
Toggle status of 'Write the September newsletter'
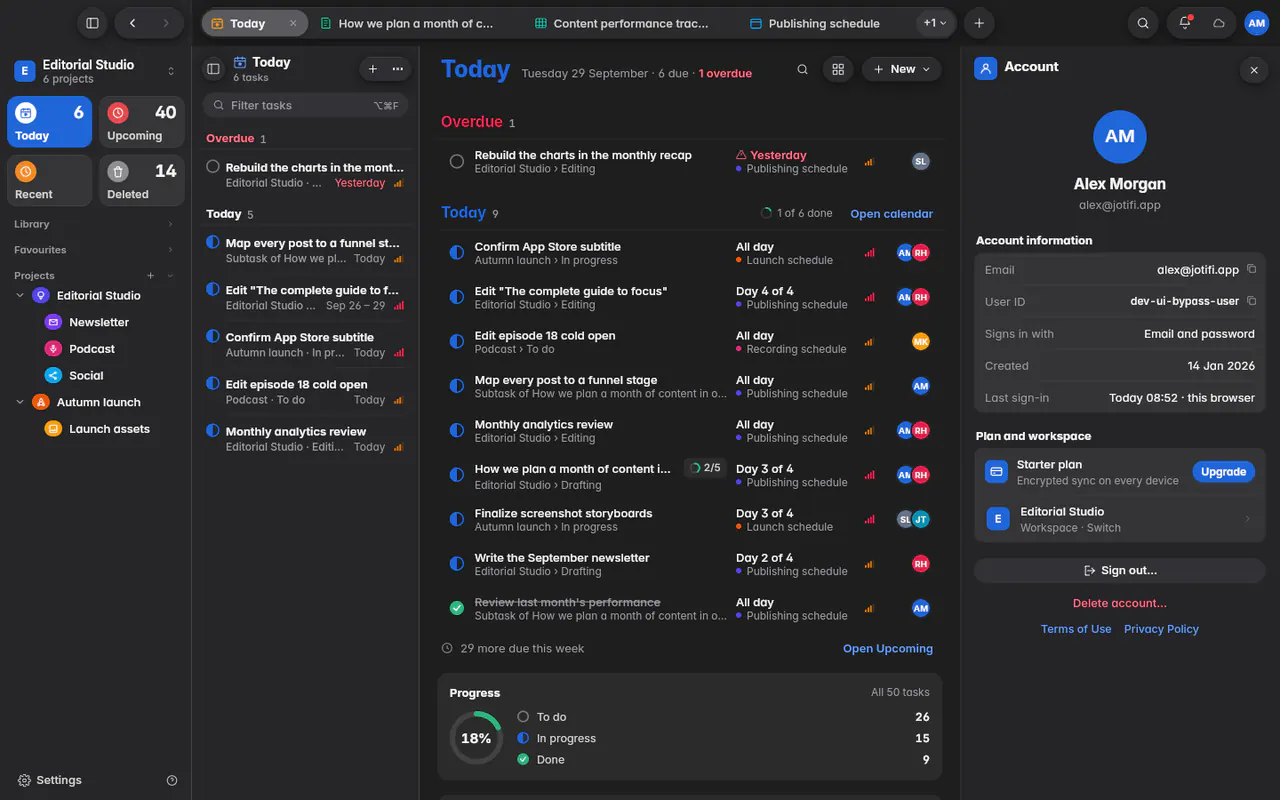457,564
